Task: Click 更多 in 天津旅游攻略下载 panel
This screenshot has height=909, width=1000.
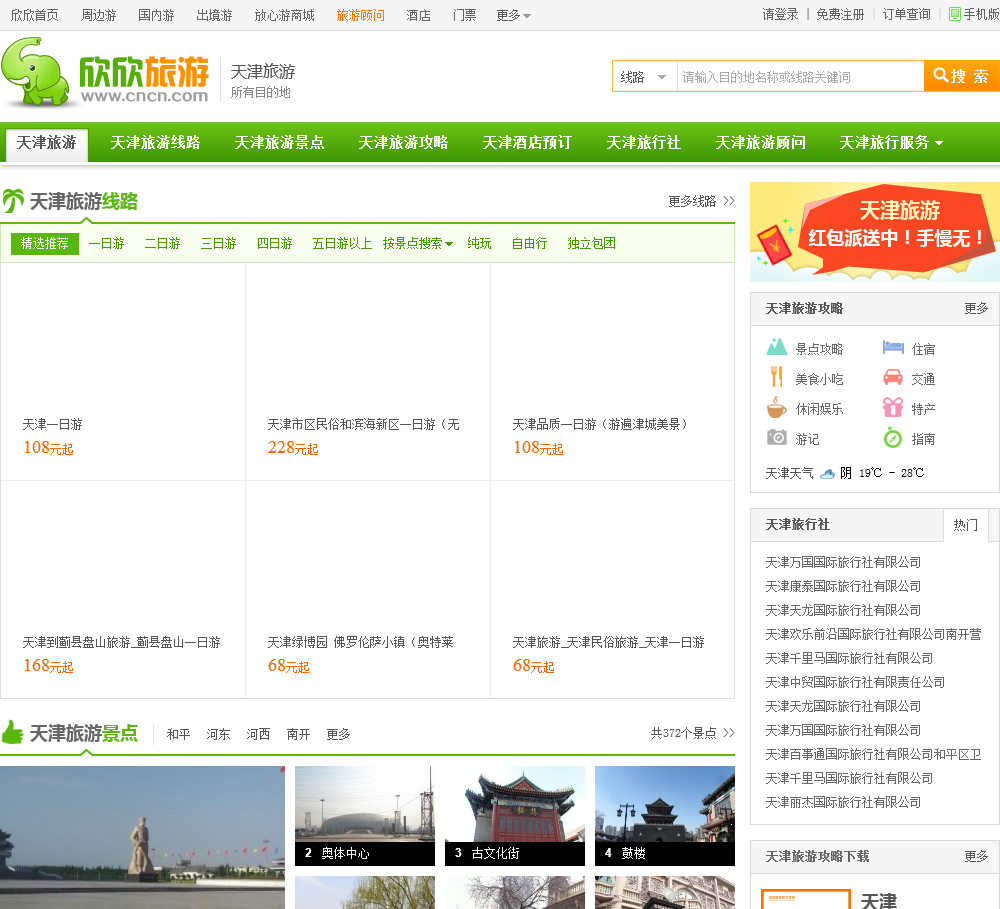Action: point(976,857)
